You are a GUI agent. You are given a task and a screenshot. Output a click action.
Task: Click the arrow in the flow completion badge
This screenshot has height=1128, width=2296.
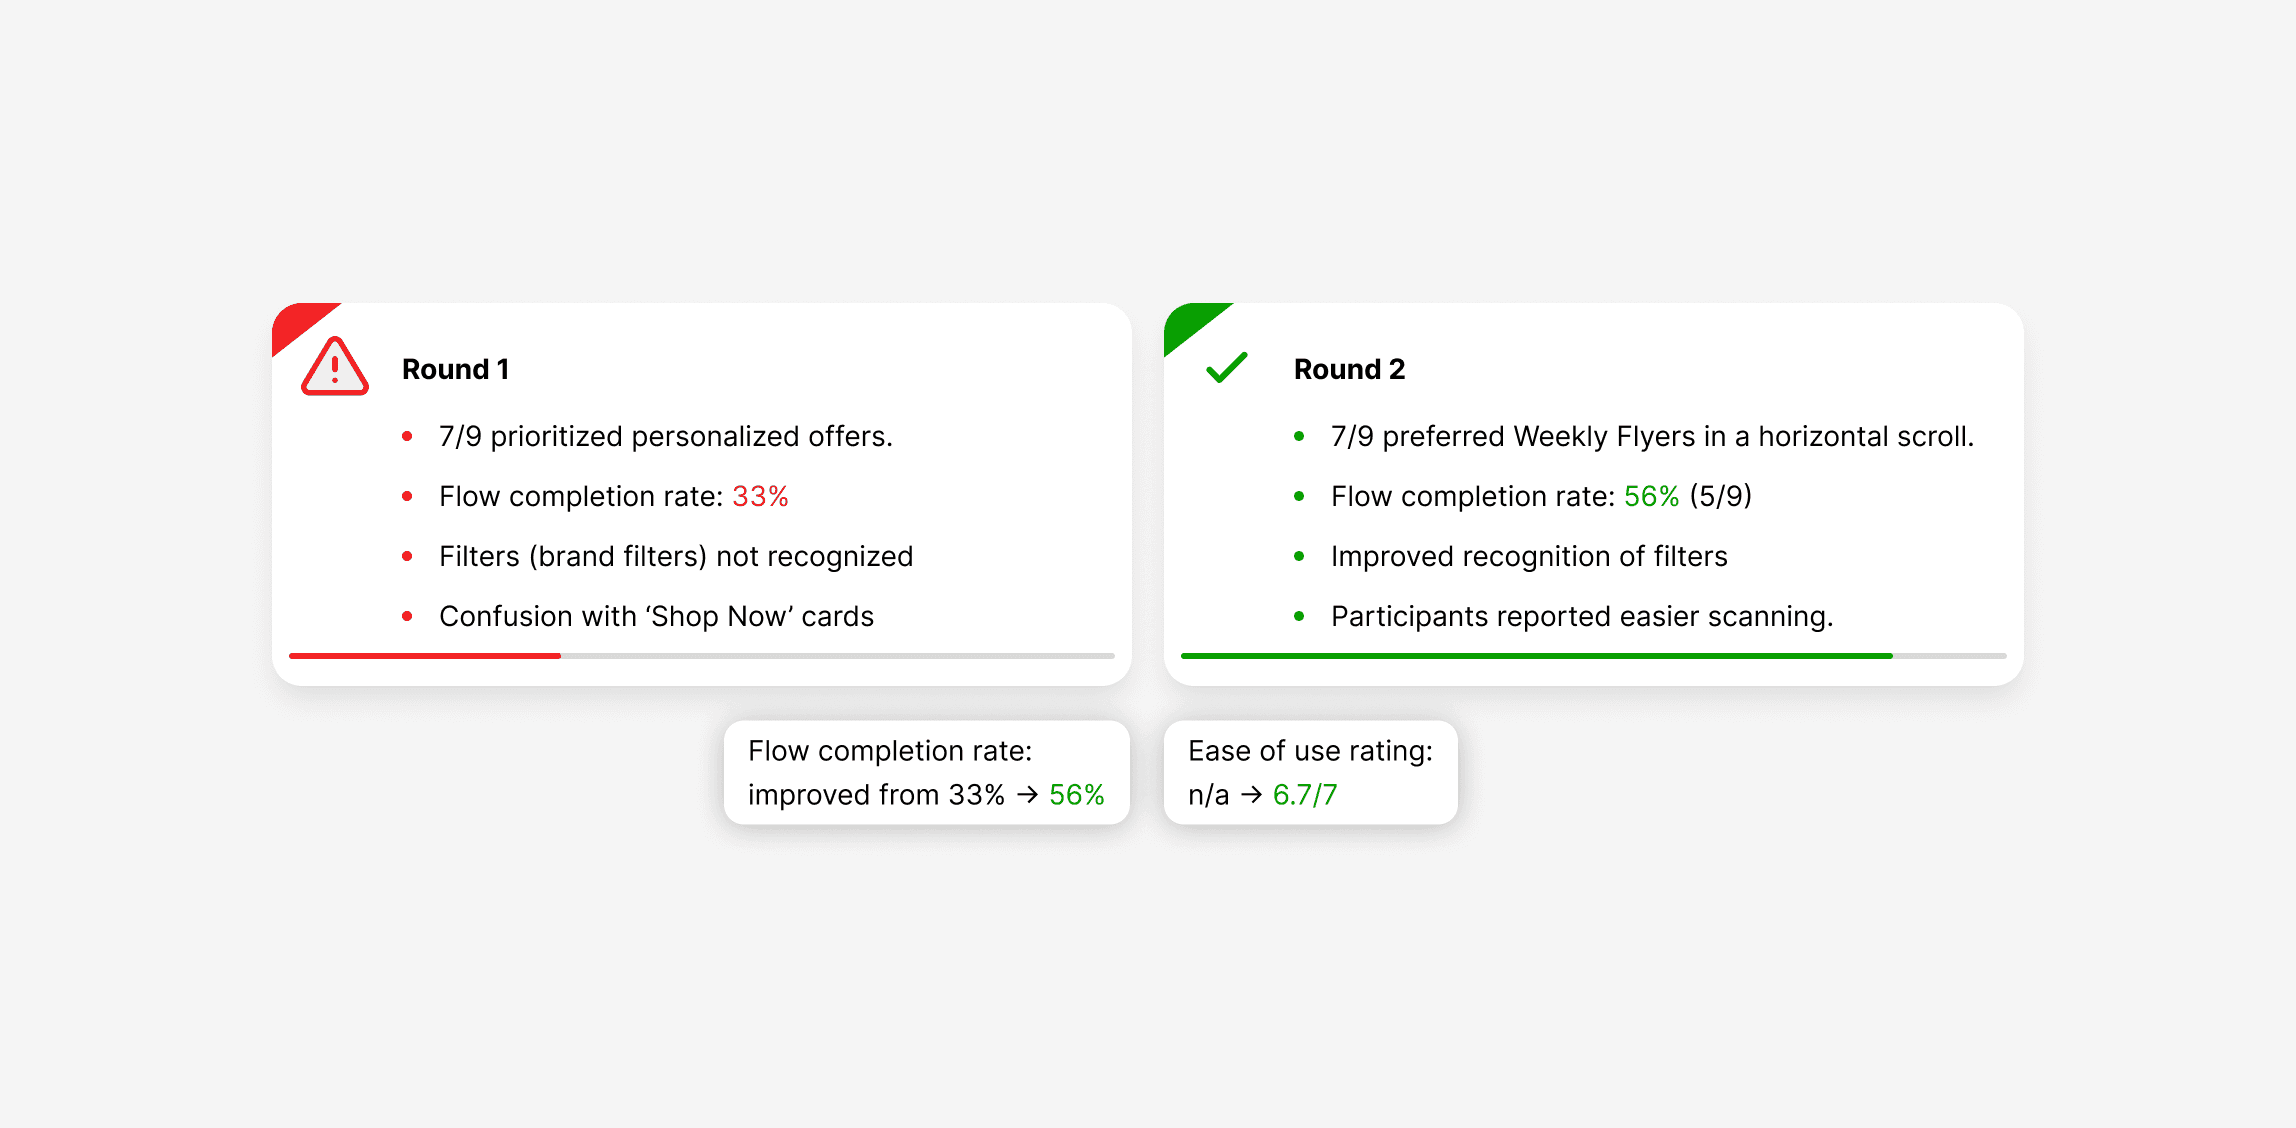(x=1027, y=795)
